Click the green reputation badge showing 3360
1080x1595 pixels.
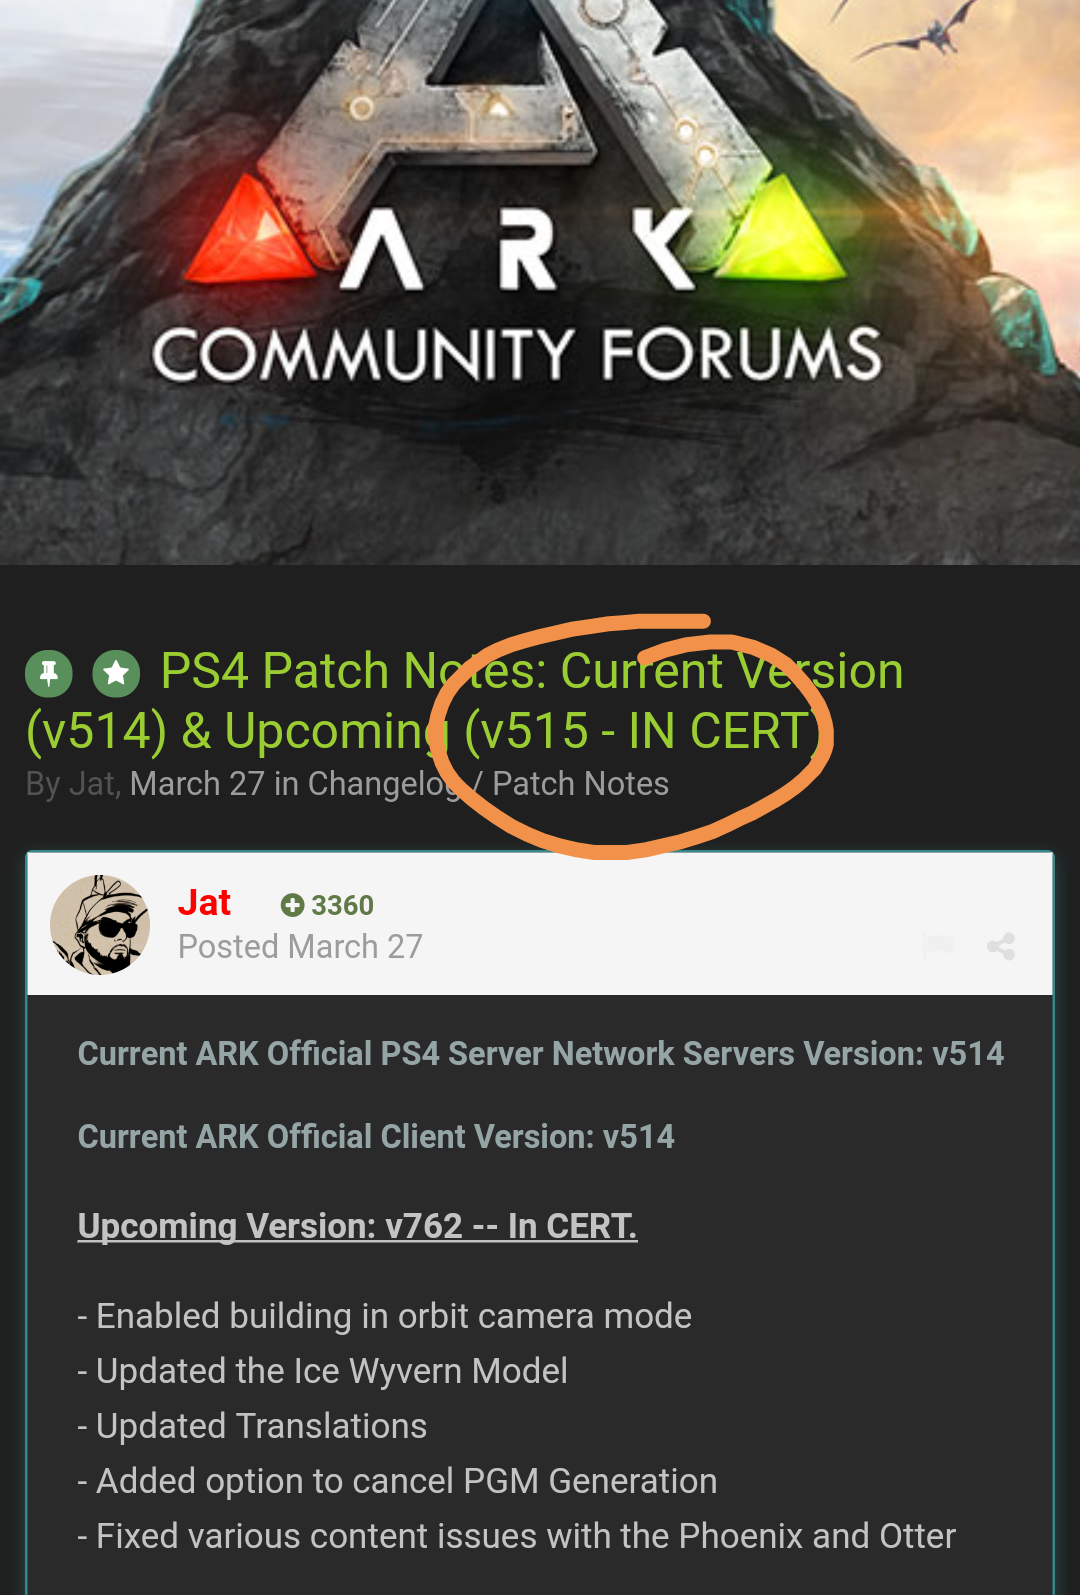click(327, 905)
